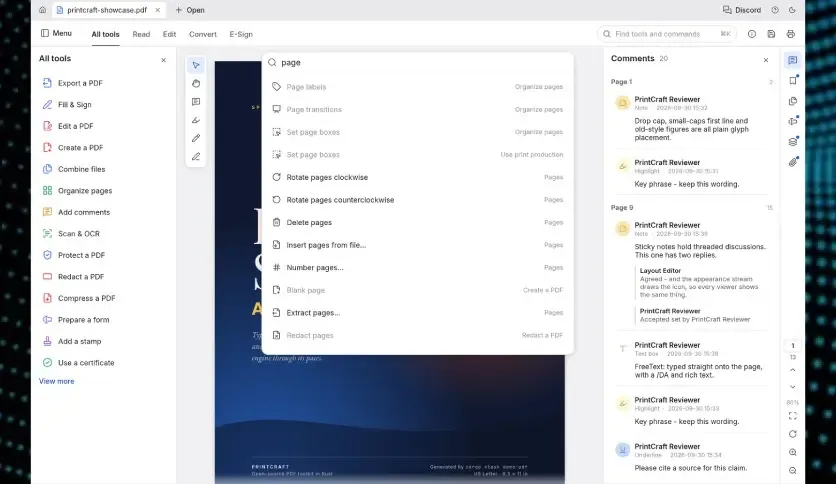Viewport: 836px width, 484px height.
Task: Click the Find tools and commands field
Action: [666, 34]
